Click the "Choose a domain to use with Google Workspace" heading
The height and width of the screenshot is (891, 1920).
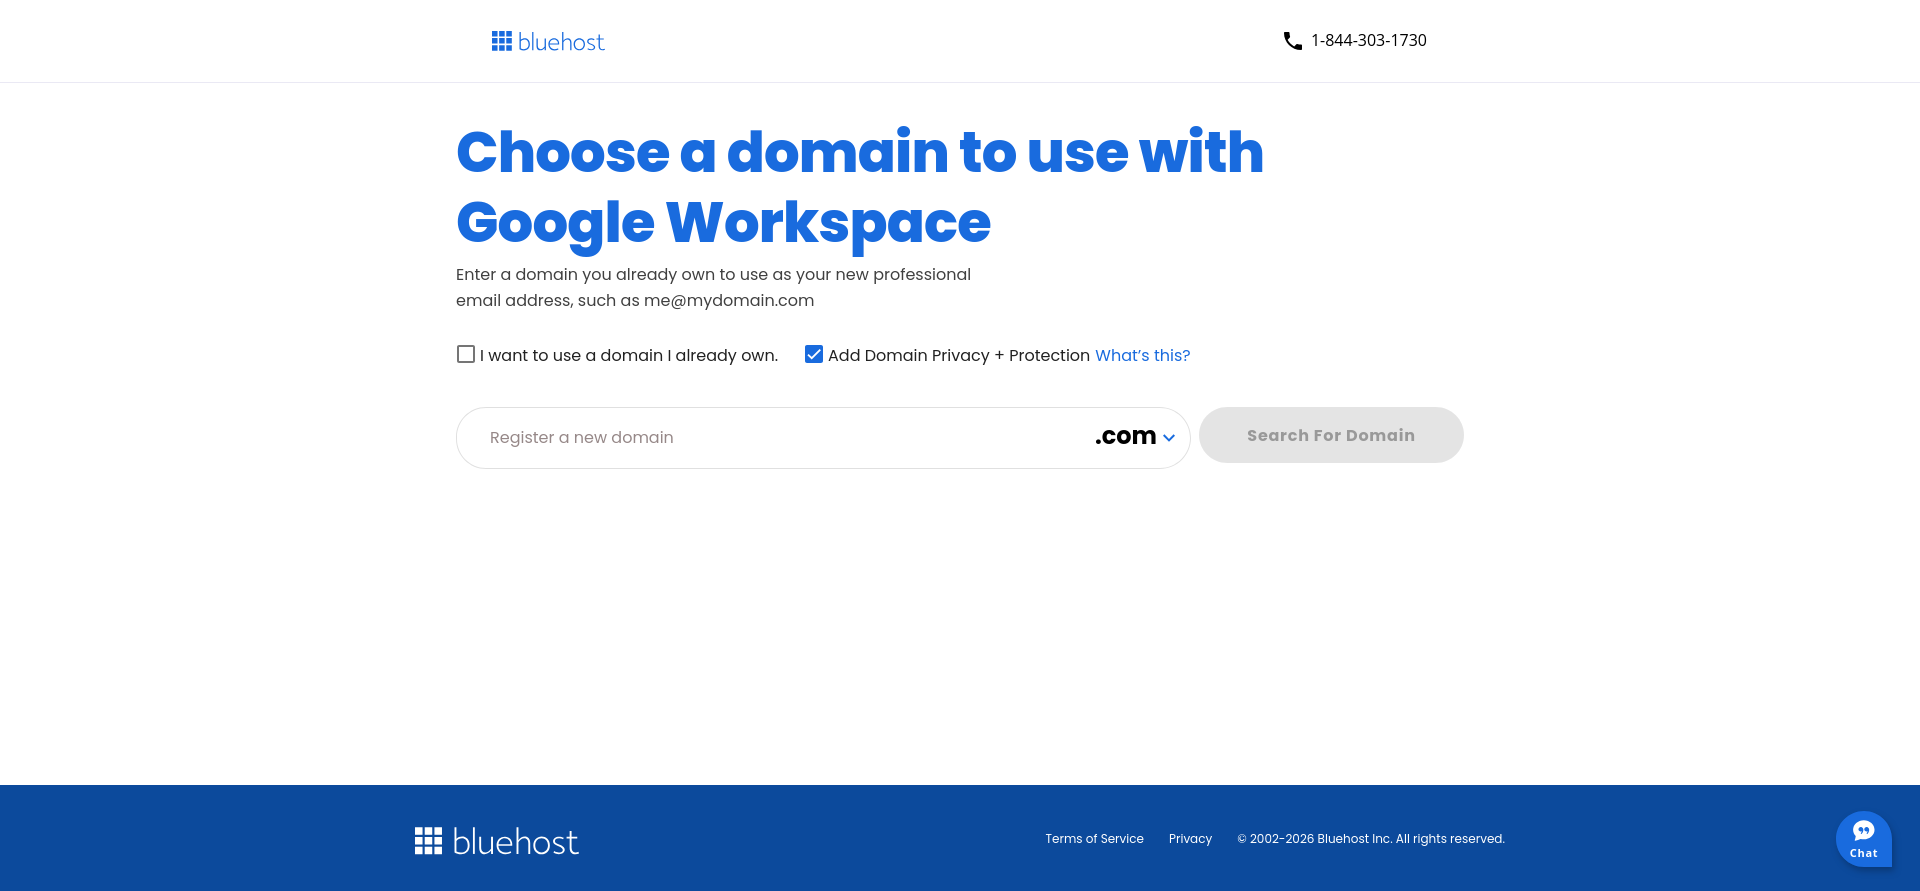(860, 187)
